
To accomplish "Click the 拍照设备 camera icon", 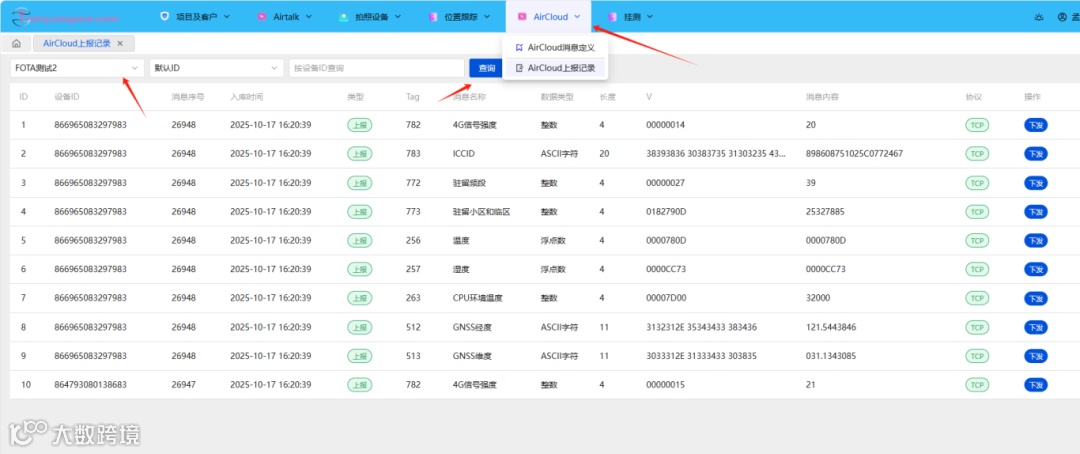I will [343, 17].
